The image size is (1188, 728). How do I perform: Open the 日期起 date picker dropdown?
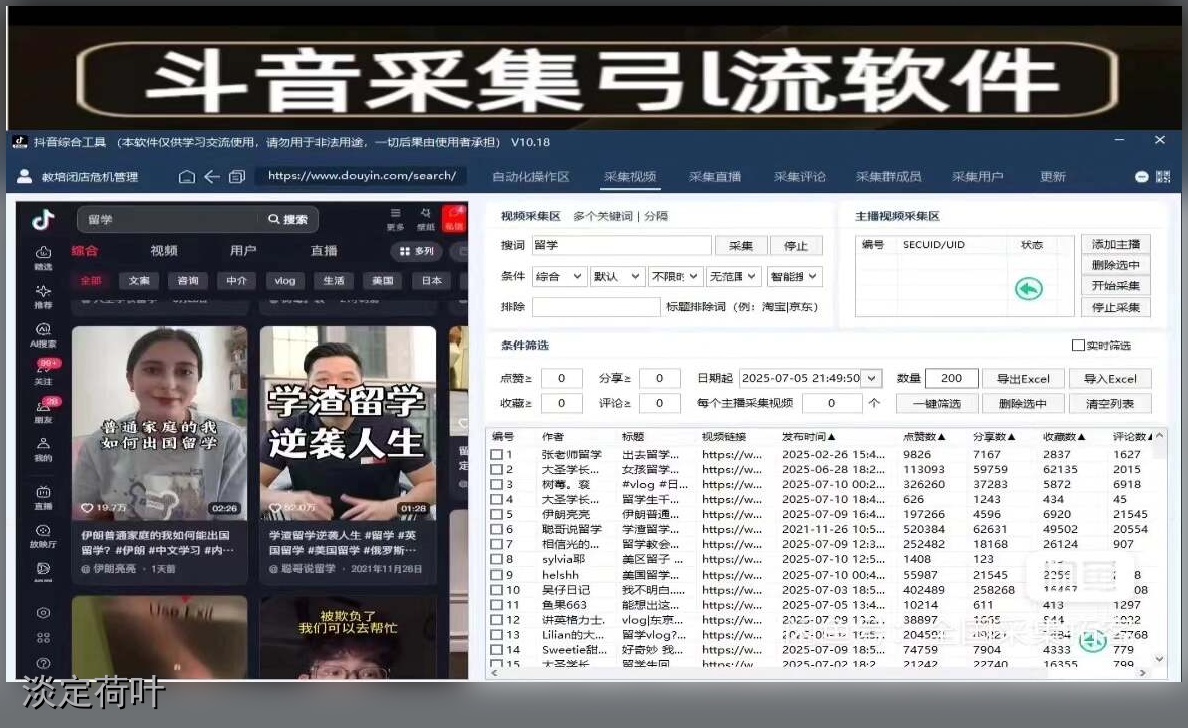click(872, 378)
